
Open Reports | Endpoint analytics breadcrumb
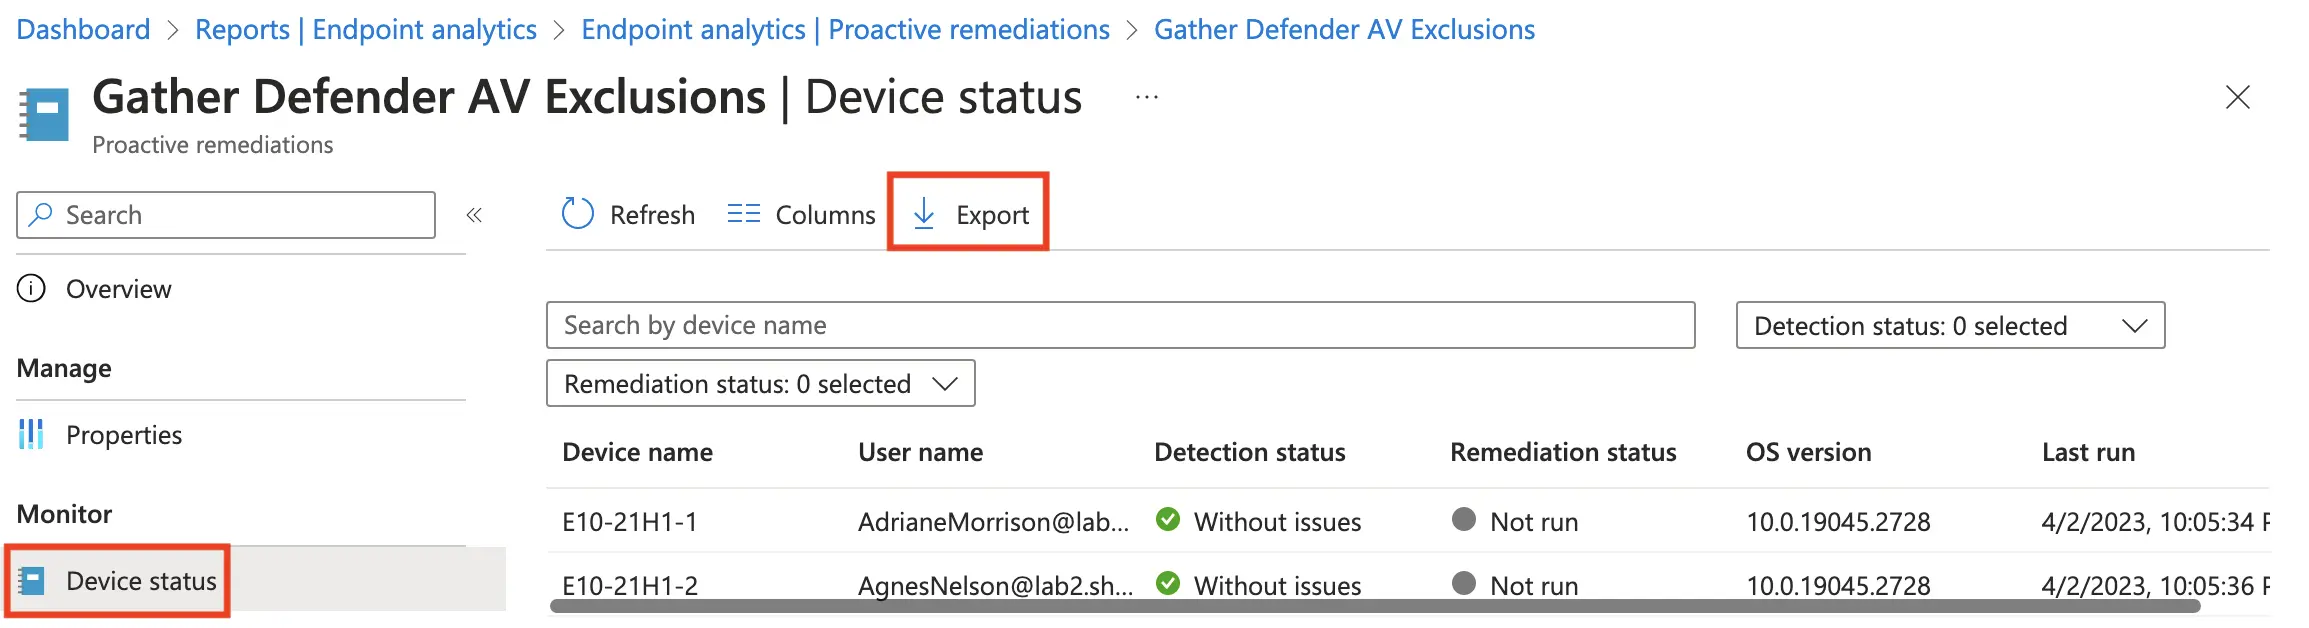click(366, 30)
